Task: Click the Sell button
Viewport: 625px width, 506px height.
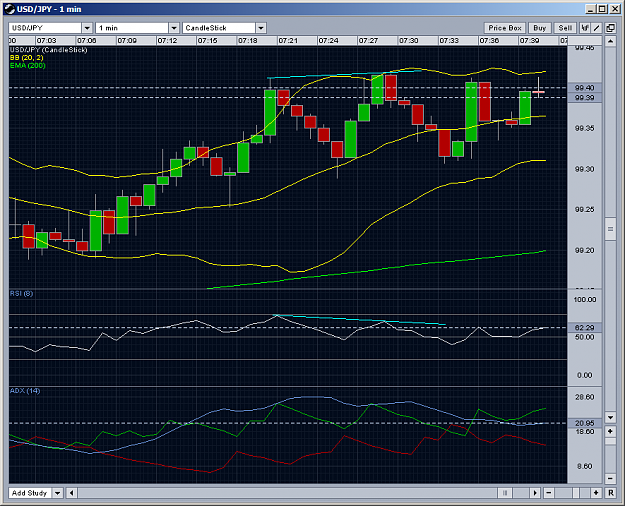Action: pos(565,28)
